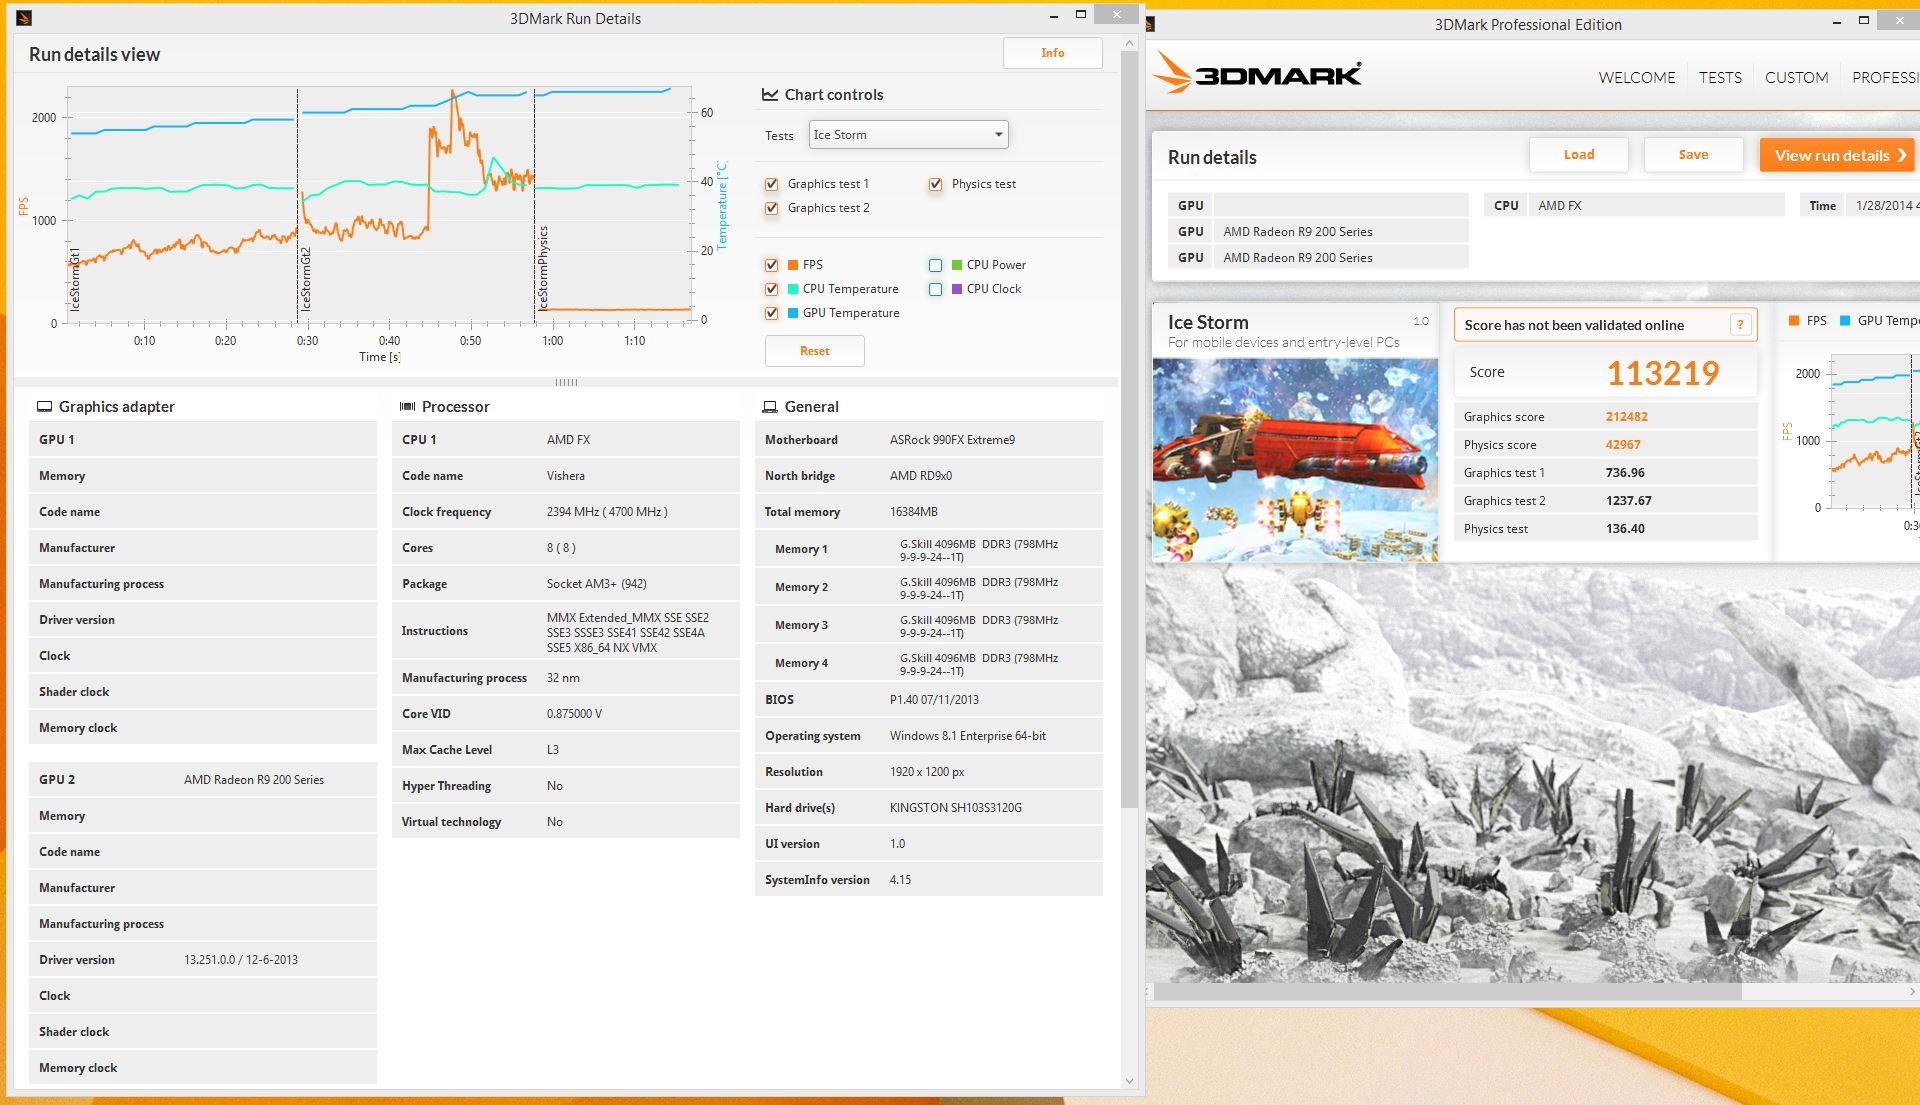The width and height of the screenshot is (1920, 1105).
Task: Click the Chart controls line-chart icon
Action: pyautogui.click(x=770, y=95)
